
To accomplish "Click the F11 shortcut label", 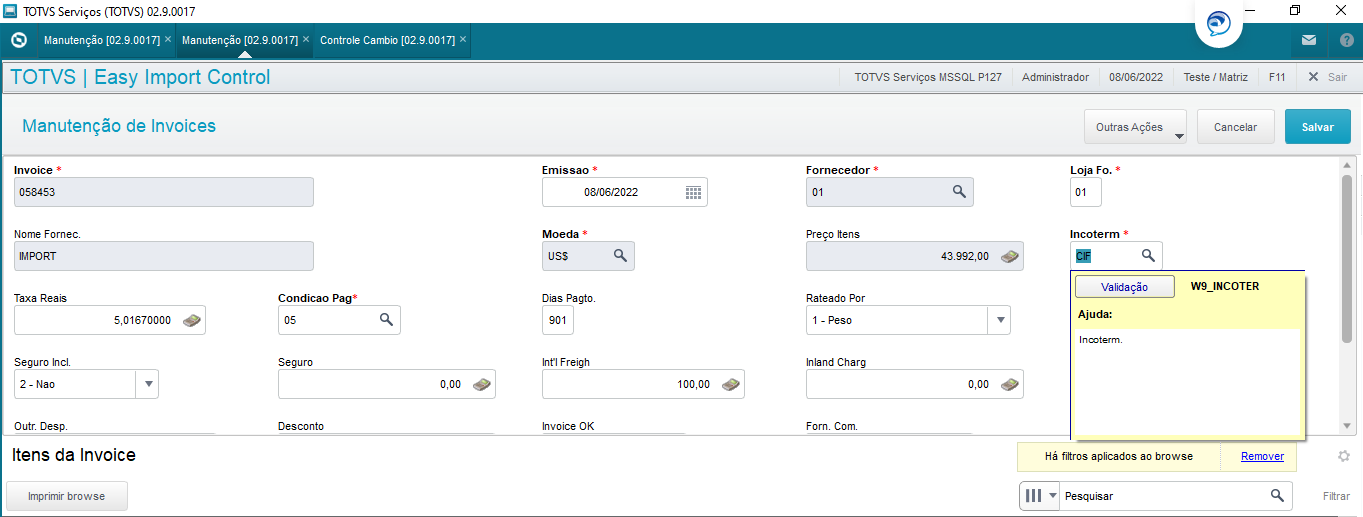I will [1277, 77].
